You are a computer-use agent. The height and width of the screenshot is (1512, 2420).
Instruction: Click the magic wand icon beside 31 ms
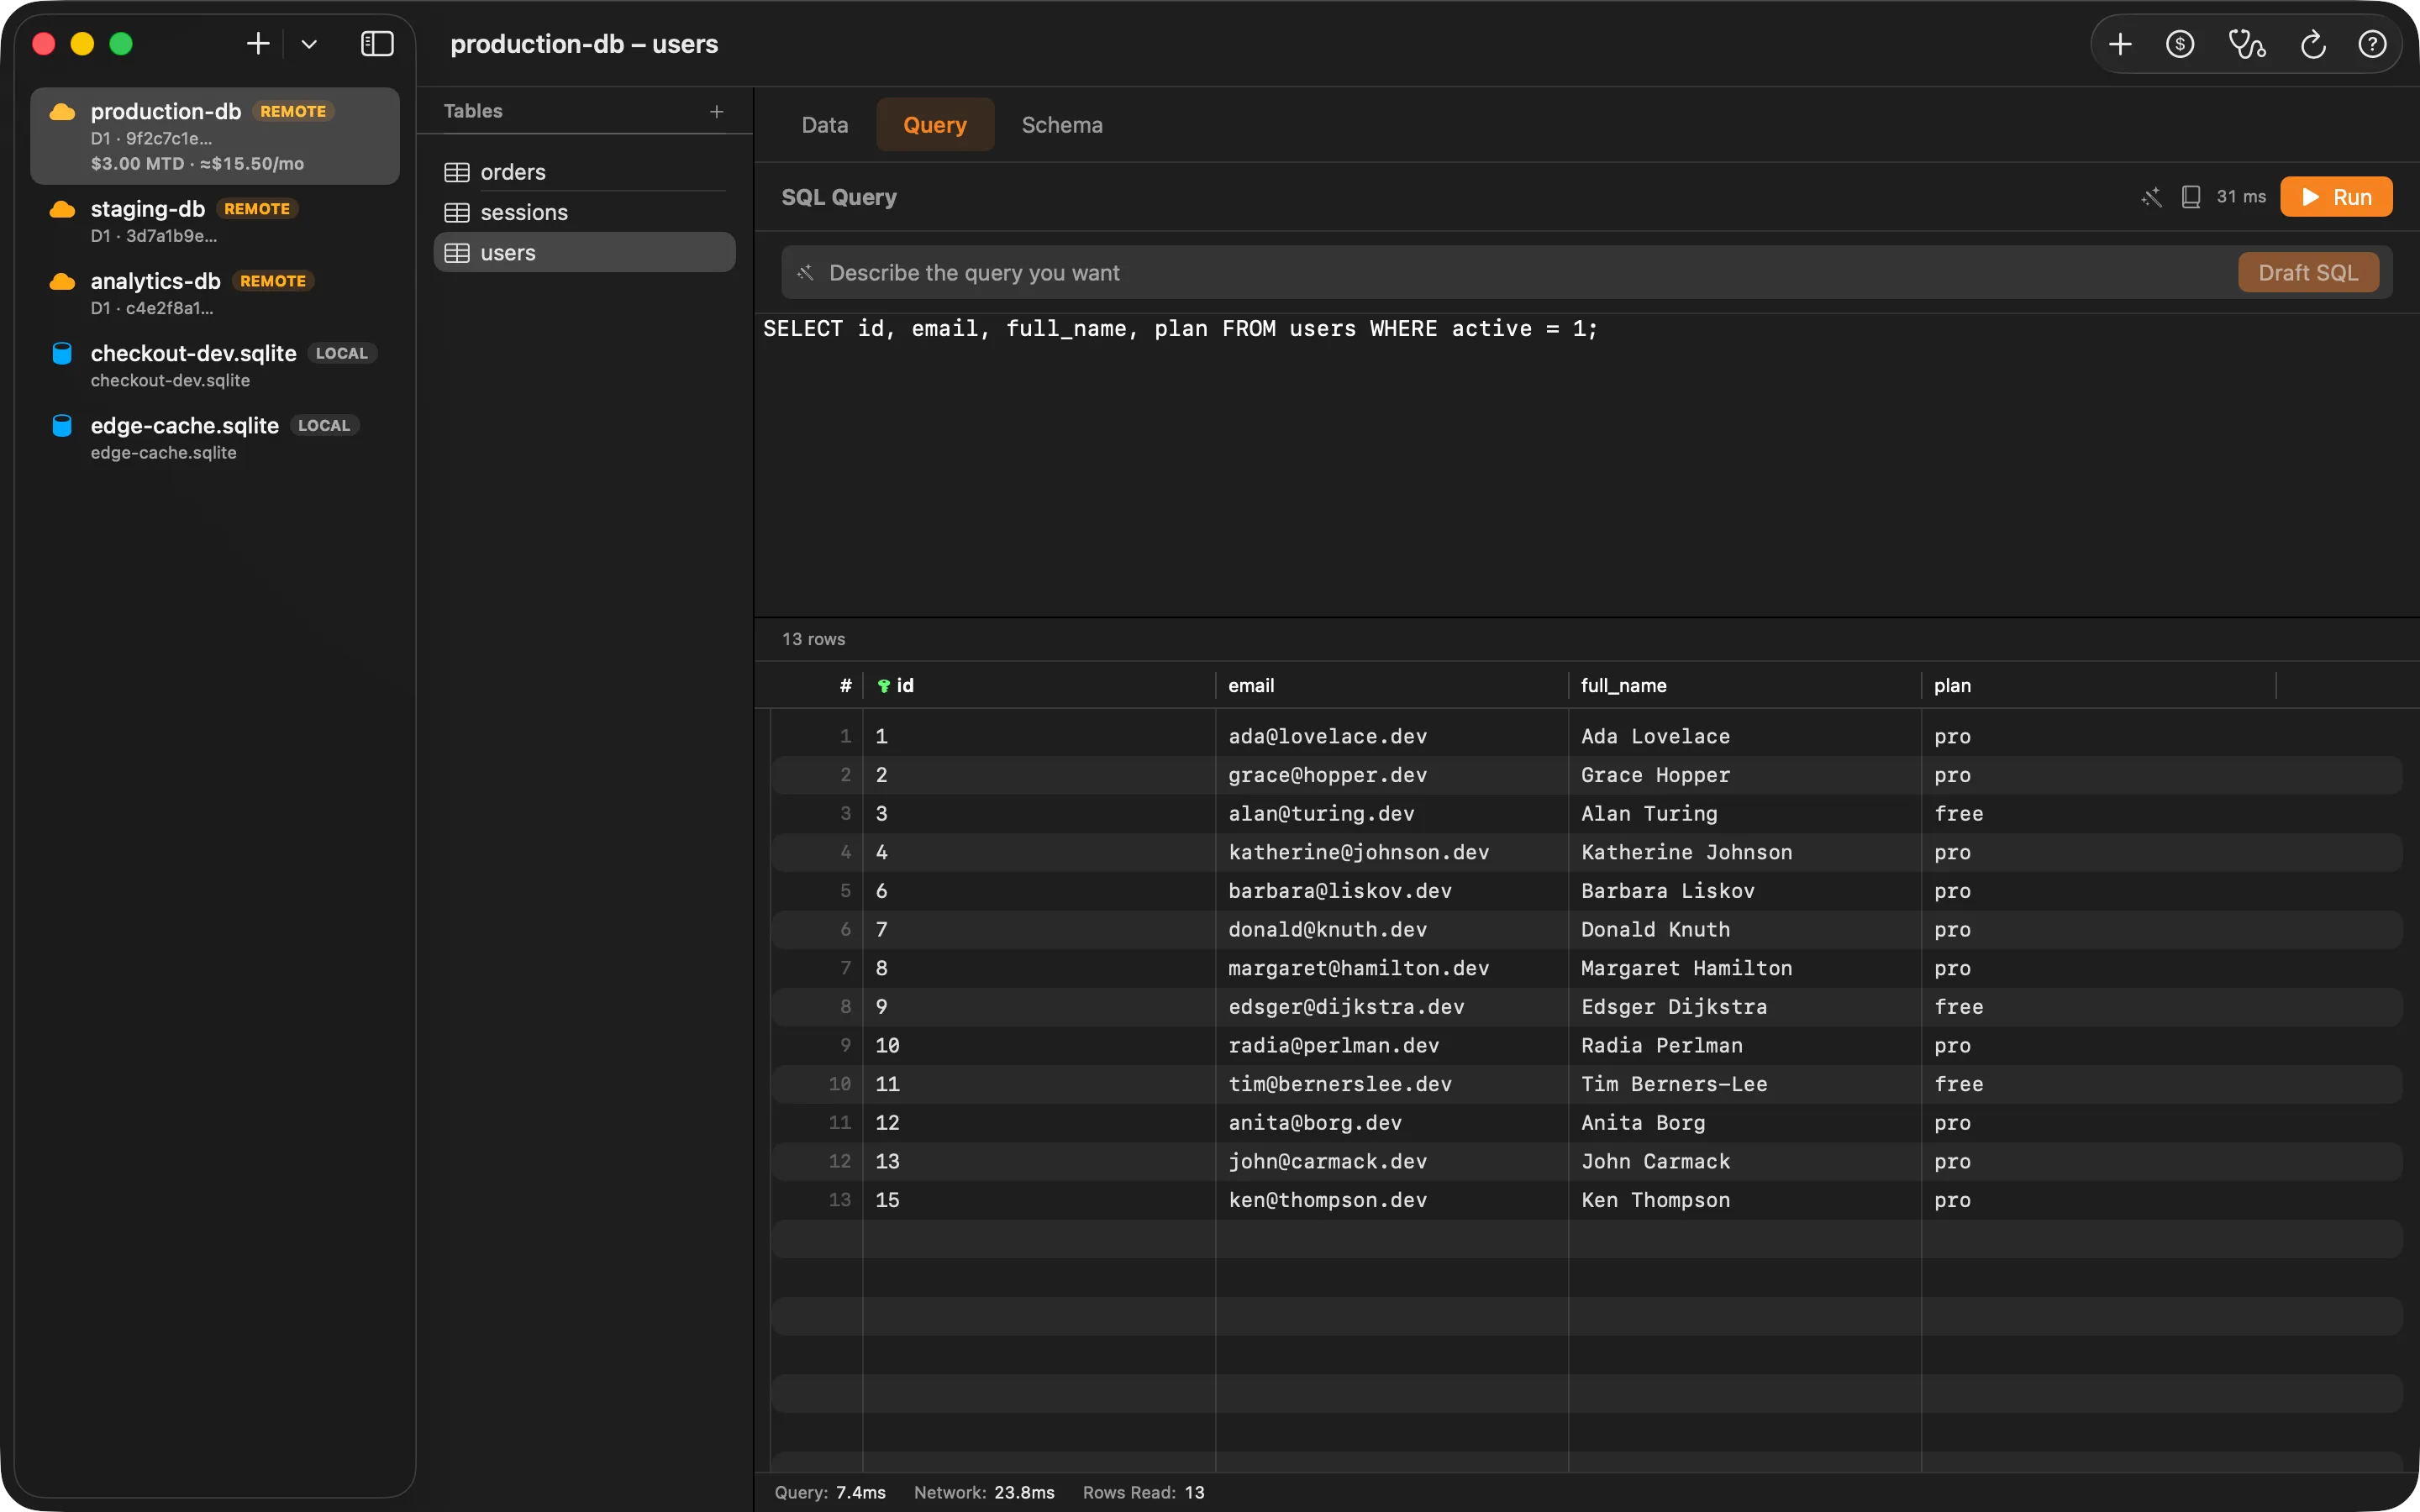[x=2151, y=197]
